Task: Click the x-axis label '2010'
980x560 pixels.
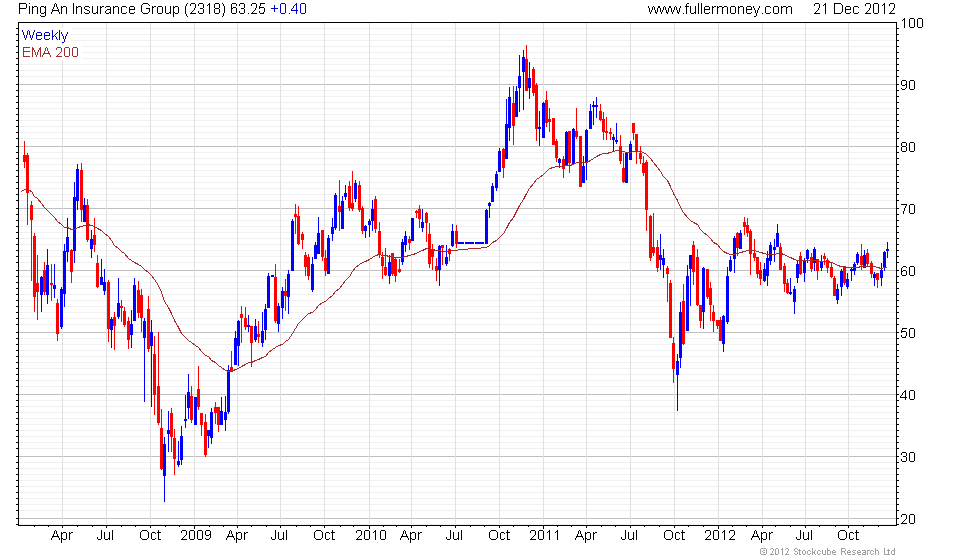Action: (x=371, y=536)
